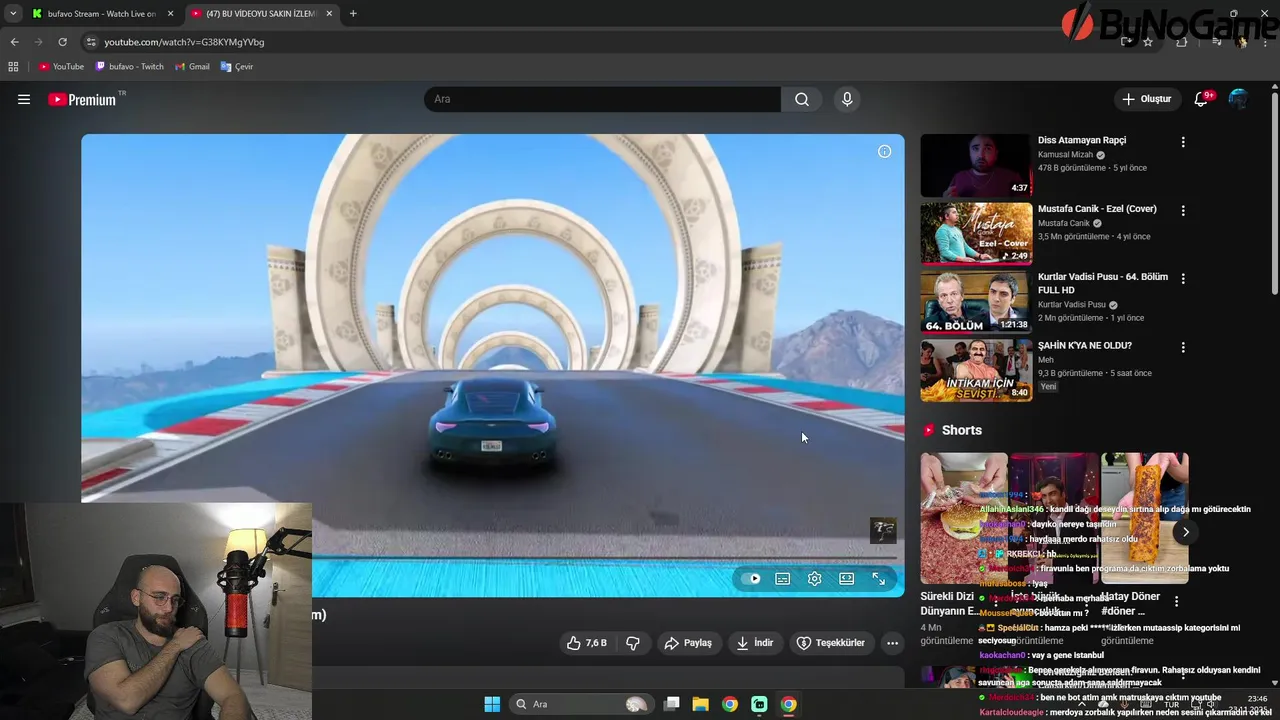Click the magnifier search button
This screenshot has height=720, width=1280.
coord(802,99)
